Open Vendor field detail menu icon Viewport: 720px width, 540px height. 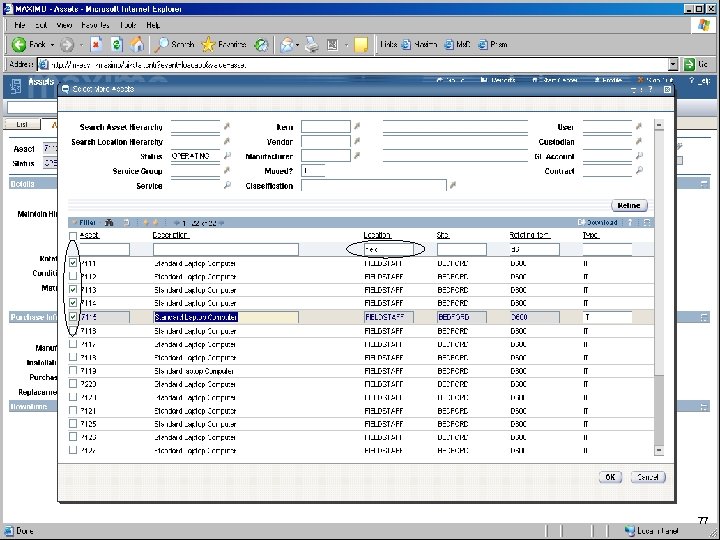[357, 141]
